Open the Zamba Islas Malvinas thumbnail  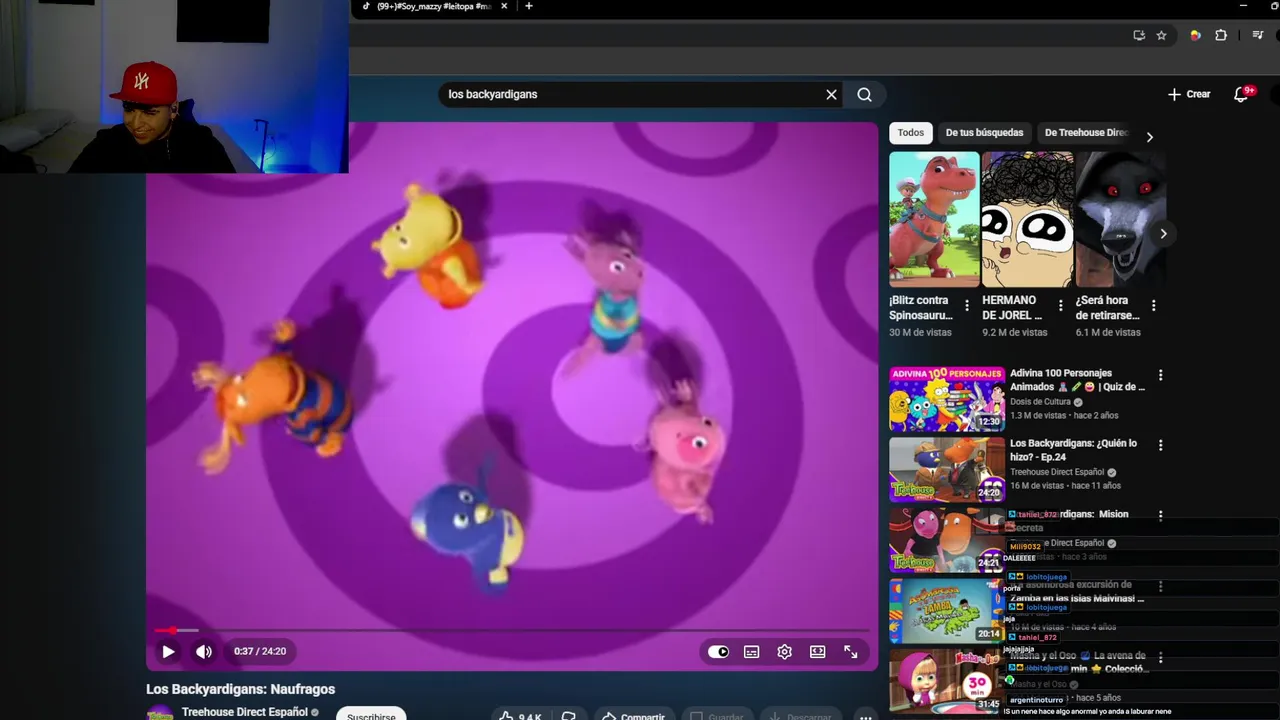coord(947,612)
